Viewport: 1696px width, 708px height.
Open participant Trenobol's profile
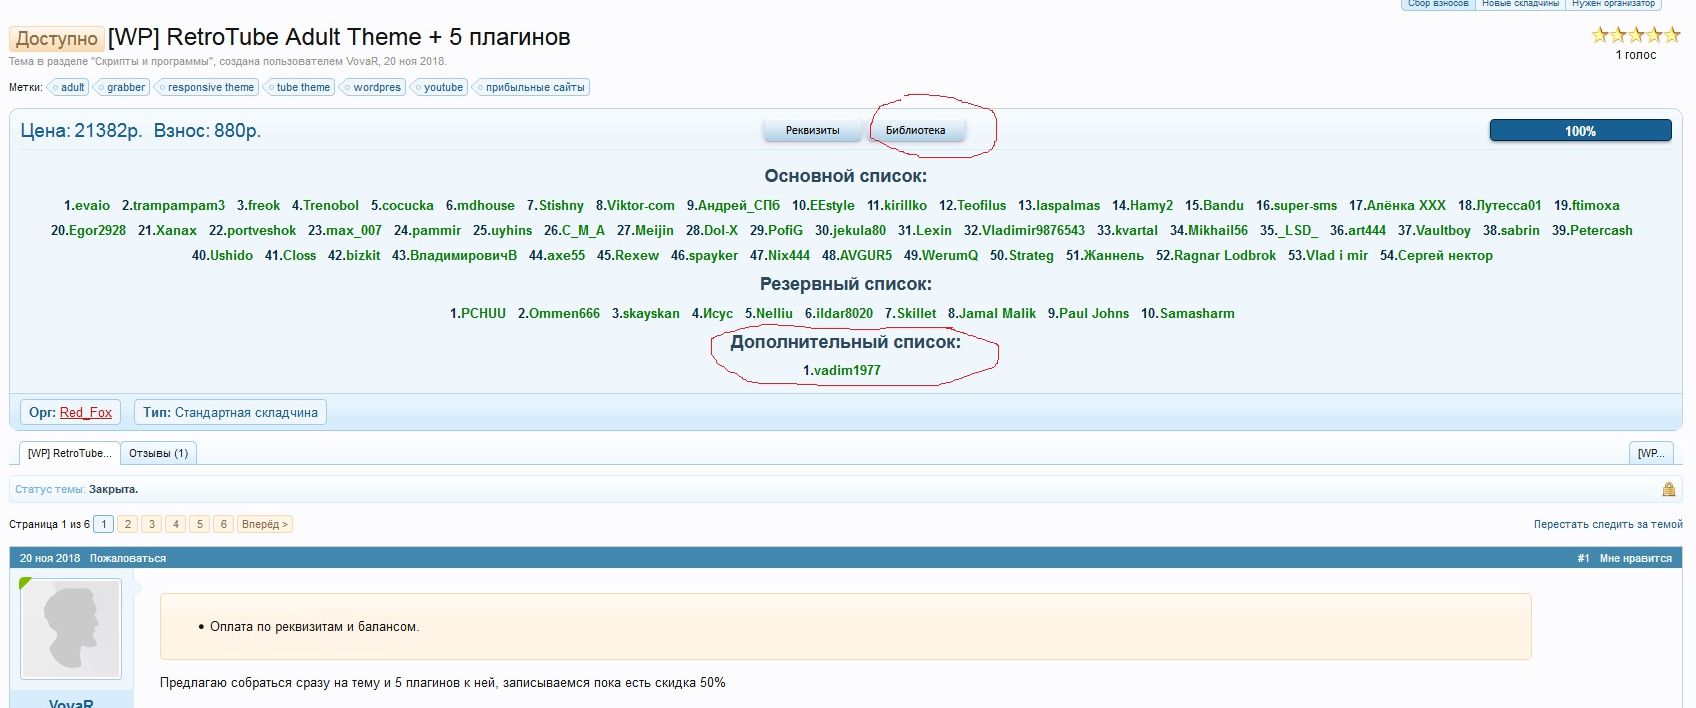coord(331,205)
